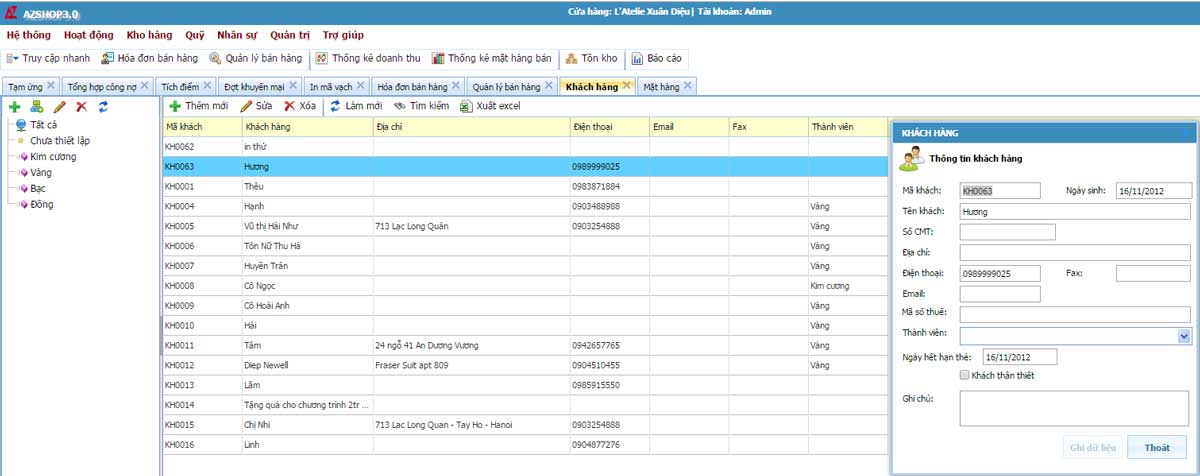Open Quản lý bán hàng toolbar shortcut
The height and width of the screenshot is (476, 1200).
pos(255,58)
